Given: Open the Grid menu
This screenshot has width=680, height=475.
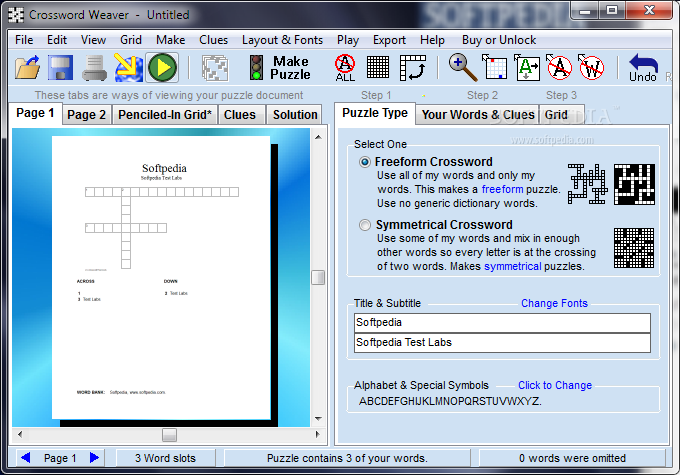Looking at the screenshot, I should [131, 40].
